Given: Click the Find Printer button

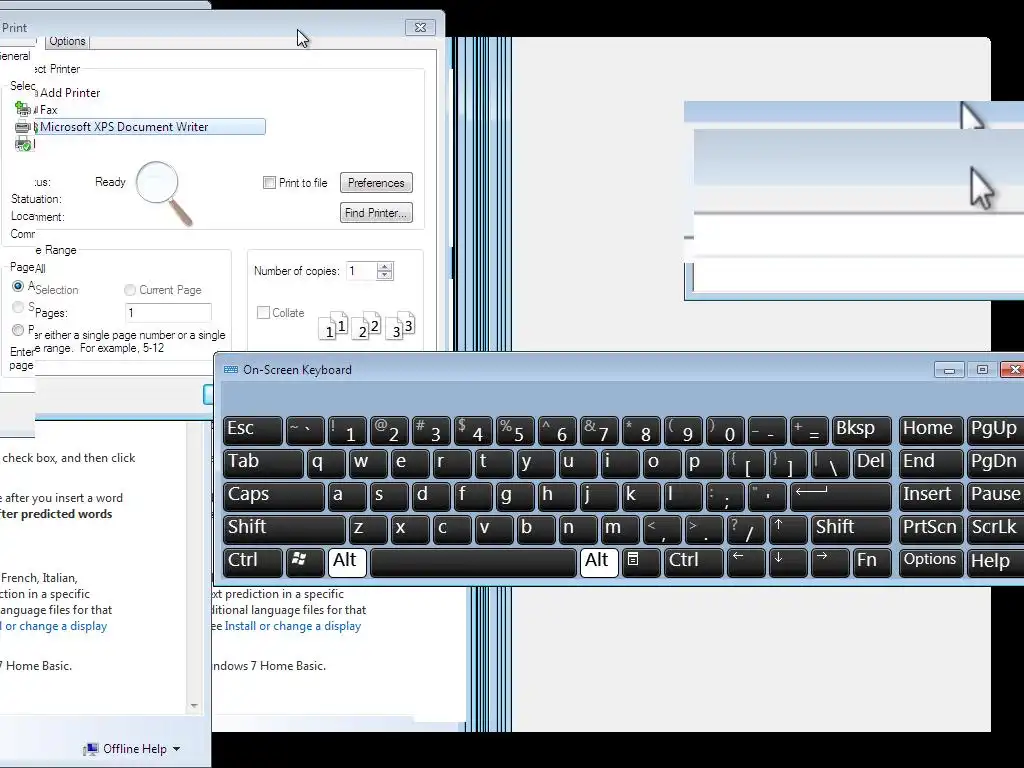Looking at the screenshot, I should (376, 213).
